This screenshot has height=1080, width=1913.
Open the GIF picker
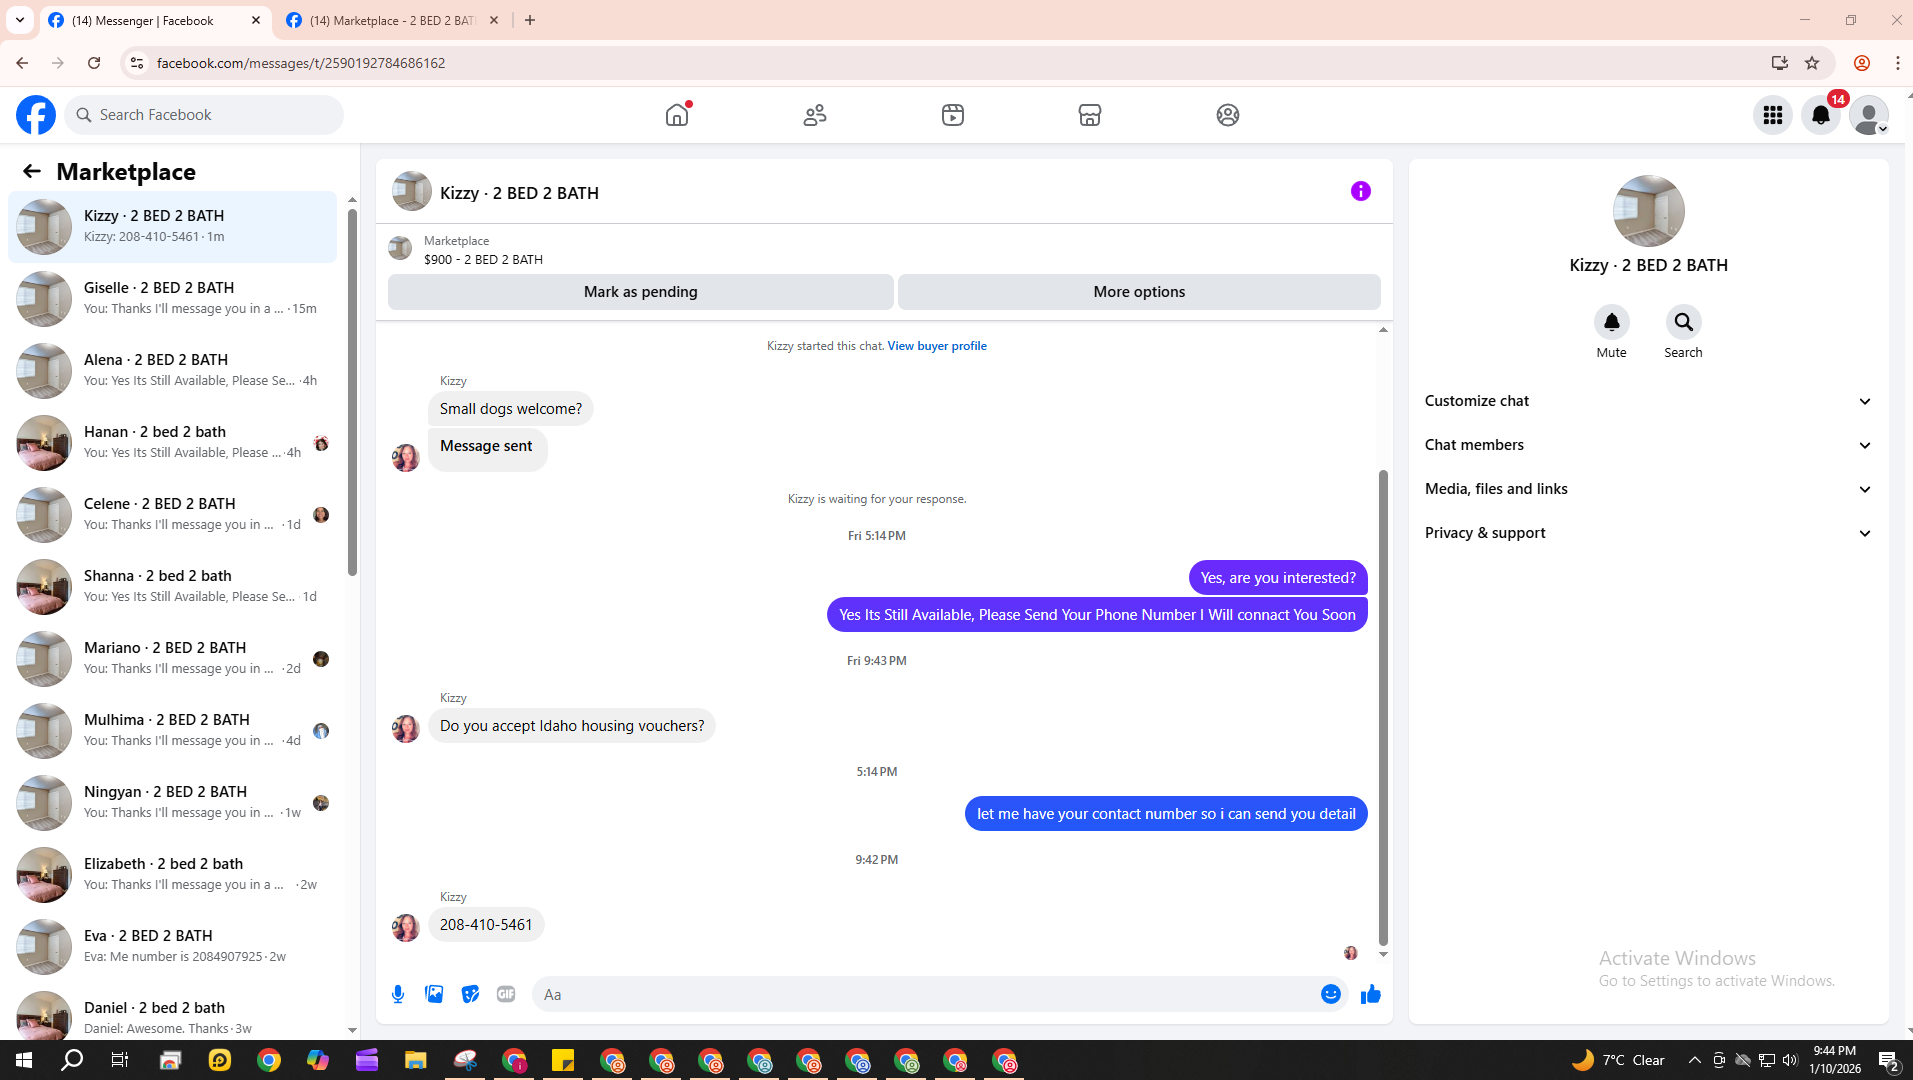click(x=506, y=994)
